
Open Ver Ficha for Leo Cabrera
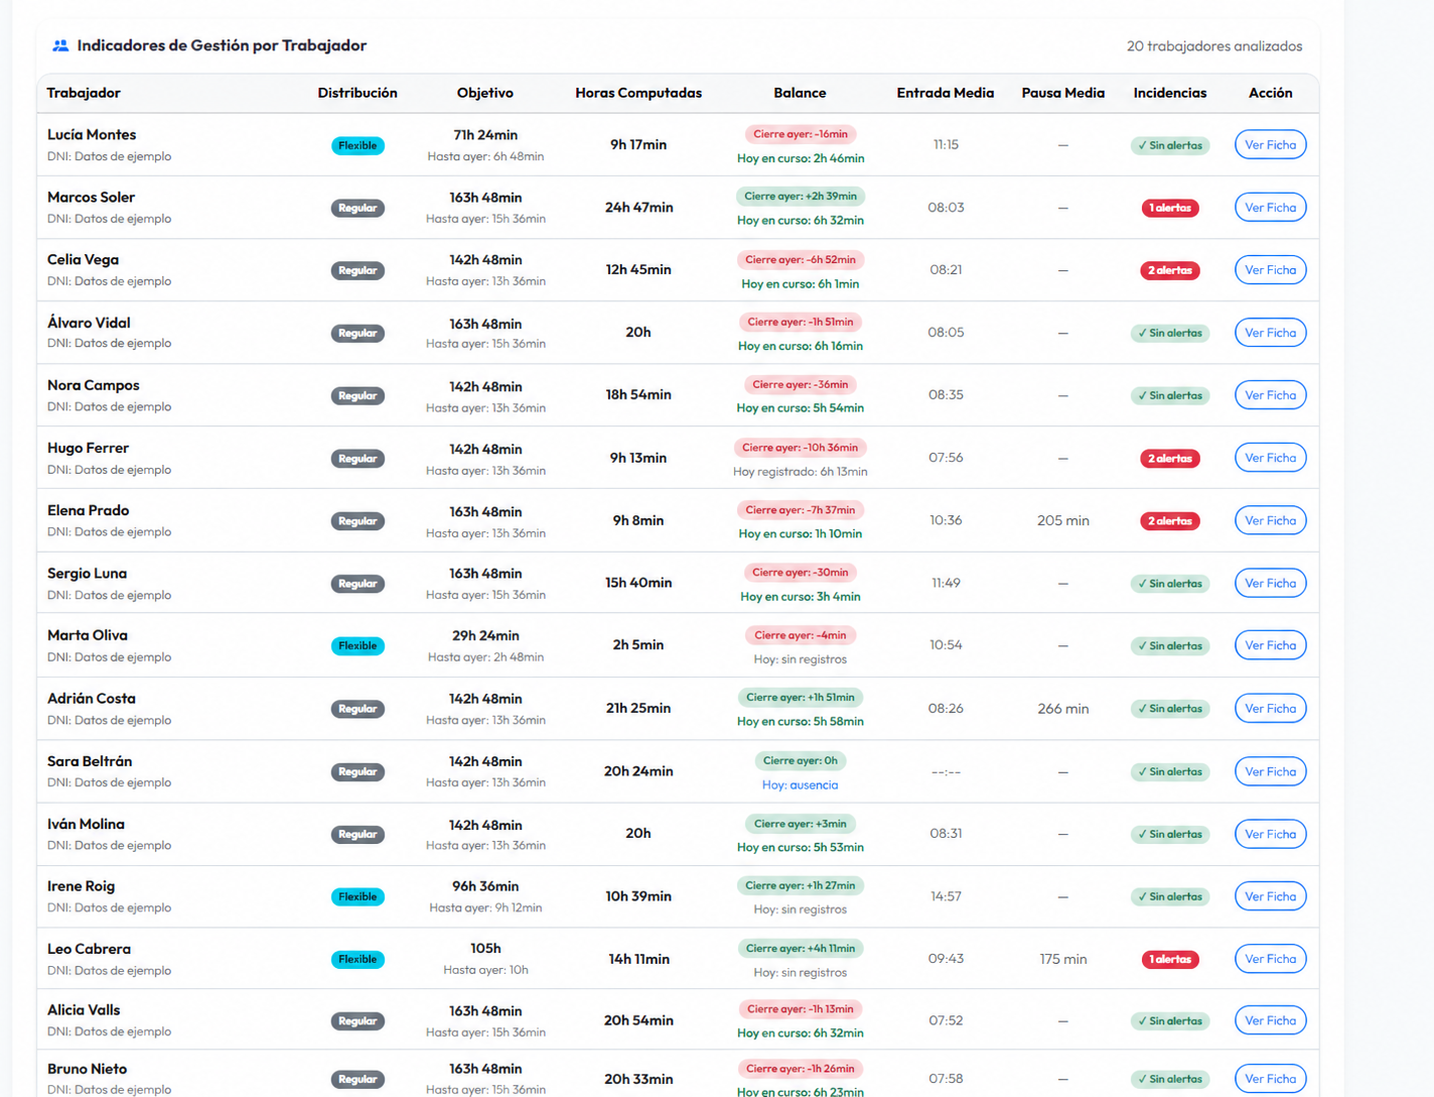point(1270,959)
